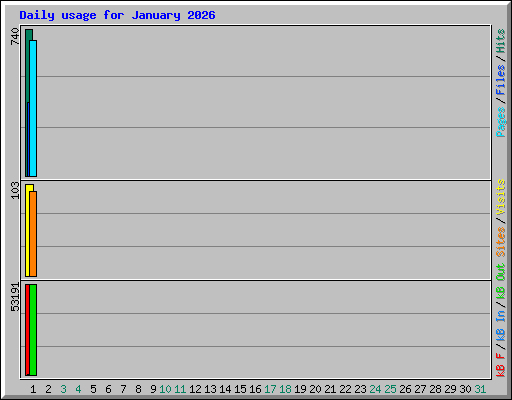Click day 7 on the x-axis
The image size is (512, 400).
(x=123, y=389)
